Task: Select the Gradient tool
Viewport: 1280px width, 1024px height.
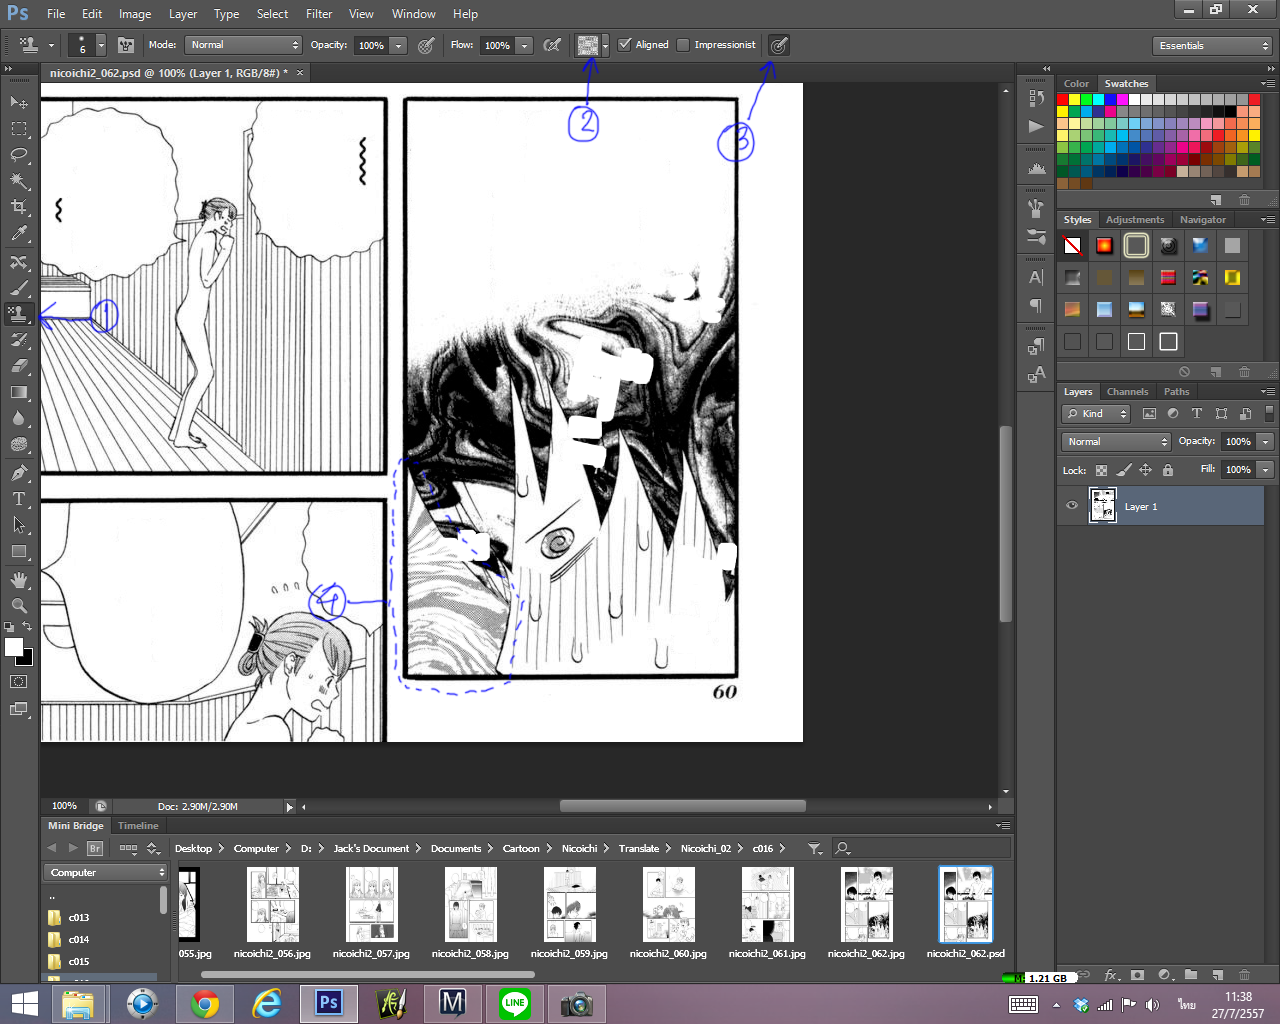Action: click(x=19, y=393)
